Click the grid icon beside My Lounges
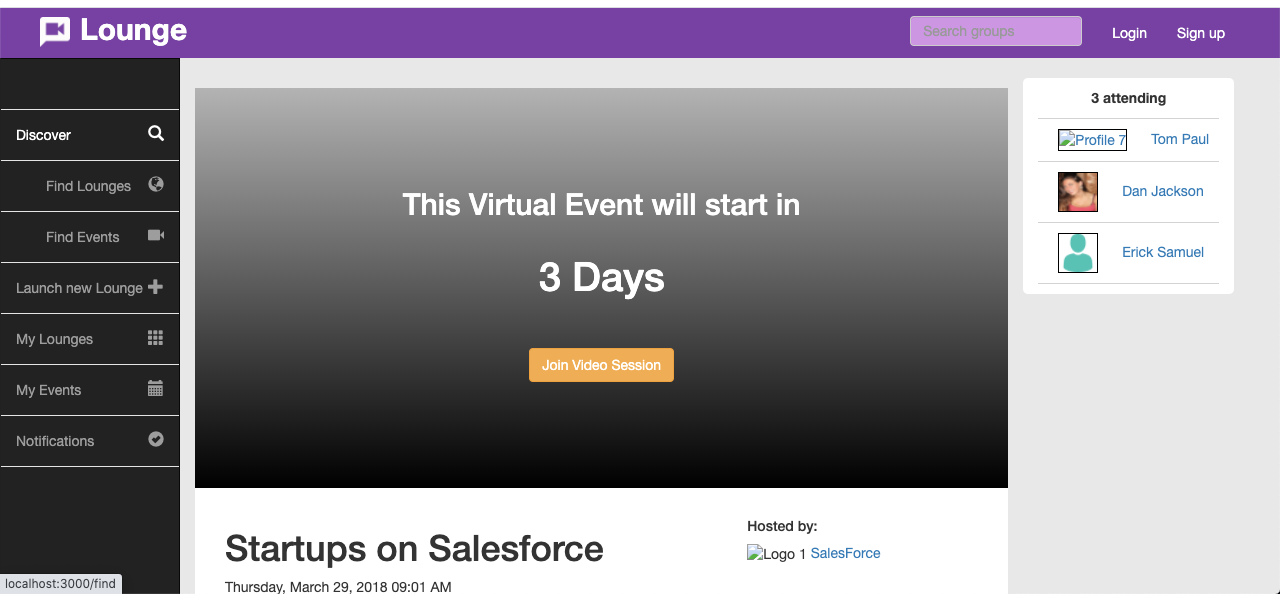This screenshot has width=1280, height=594. pyautogui.click(x=155, y=337)
